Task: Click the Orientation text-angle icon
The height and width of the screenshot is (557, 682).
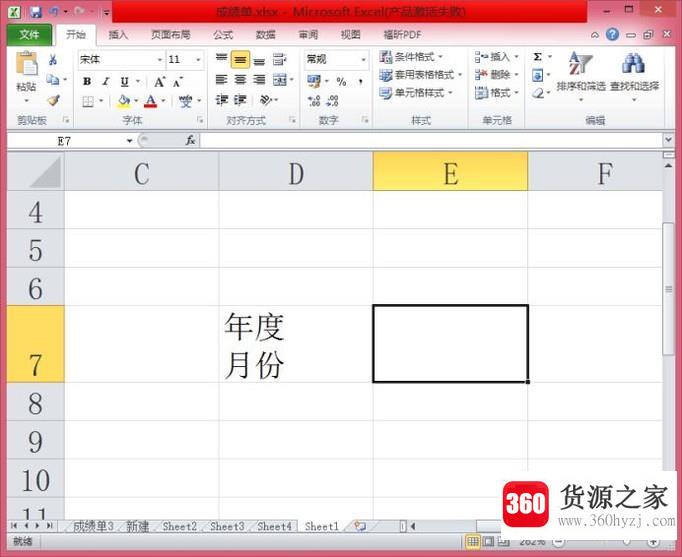Action: coord(265,100)
